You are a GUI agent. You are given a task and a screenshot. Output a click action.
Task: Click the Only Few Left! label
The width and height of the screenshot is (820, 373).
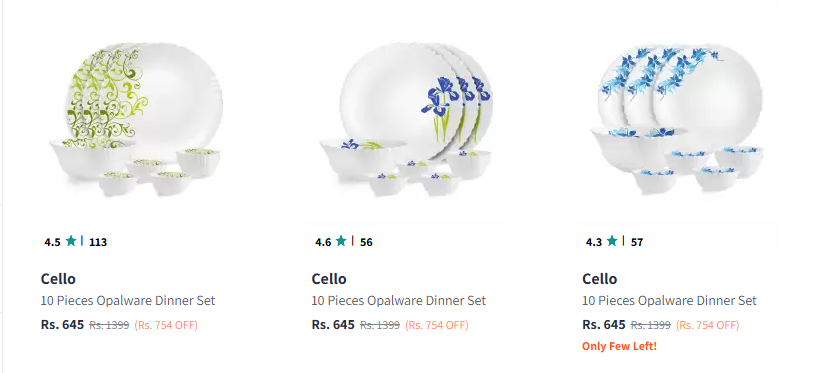click(619, 346)
